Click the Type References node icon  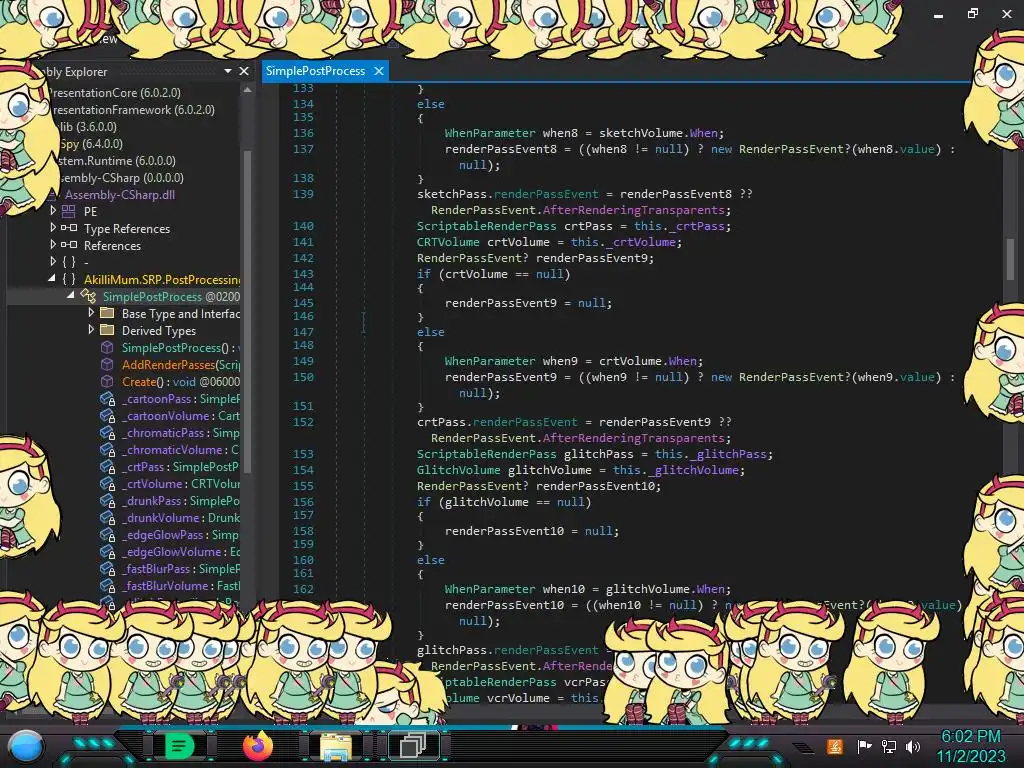69,228
